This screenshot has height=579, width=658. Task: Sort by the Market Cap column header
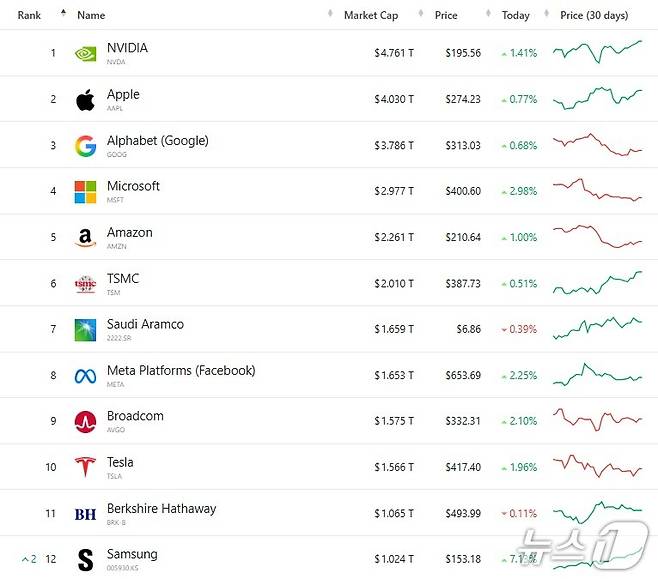[x=370, y=15]
